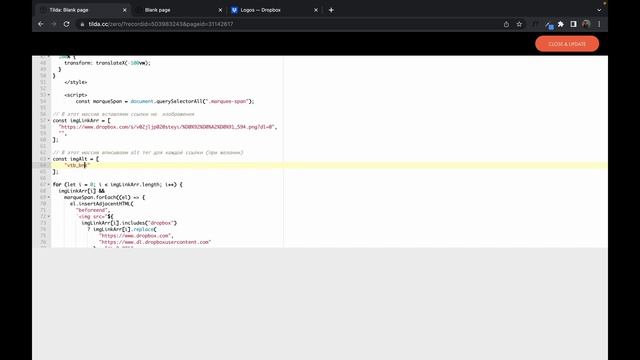Click the Dropbox favicon on Logos tab

(234, 10)
